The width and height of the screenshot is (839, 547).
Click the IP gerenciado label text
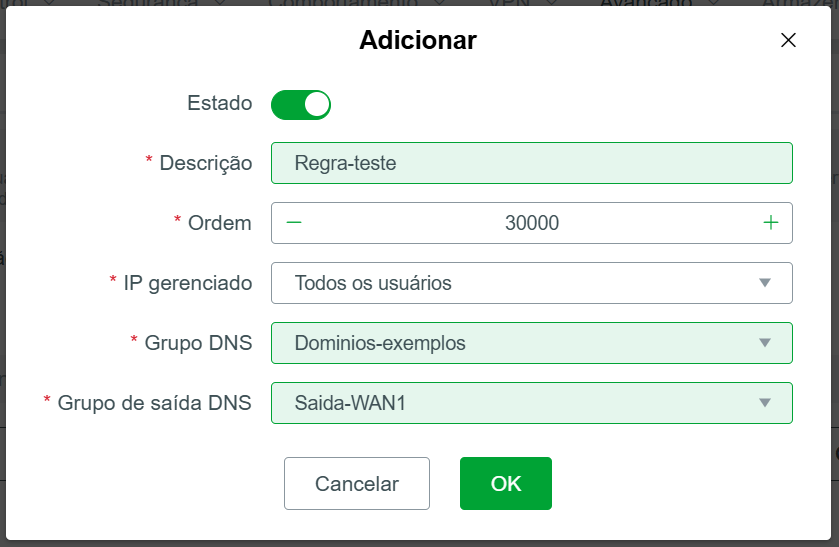coord(188,283)
